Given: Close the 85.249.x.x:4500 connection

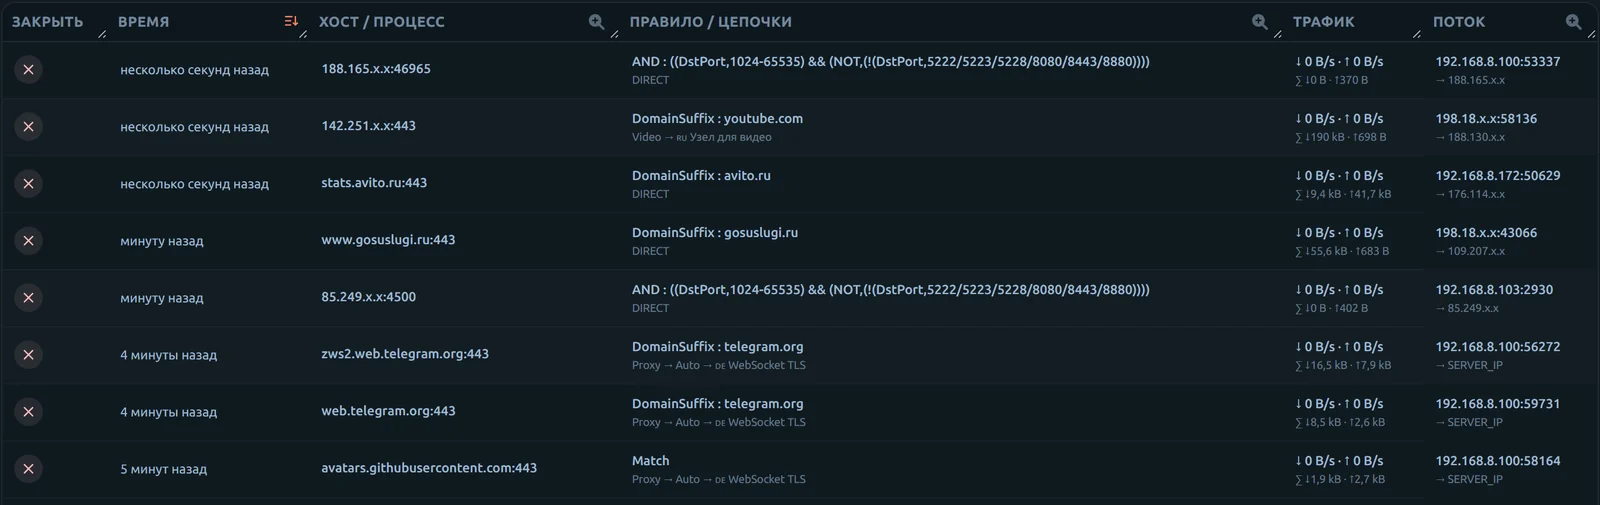Looking at the screenshot, I should [x=28, y=298].
